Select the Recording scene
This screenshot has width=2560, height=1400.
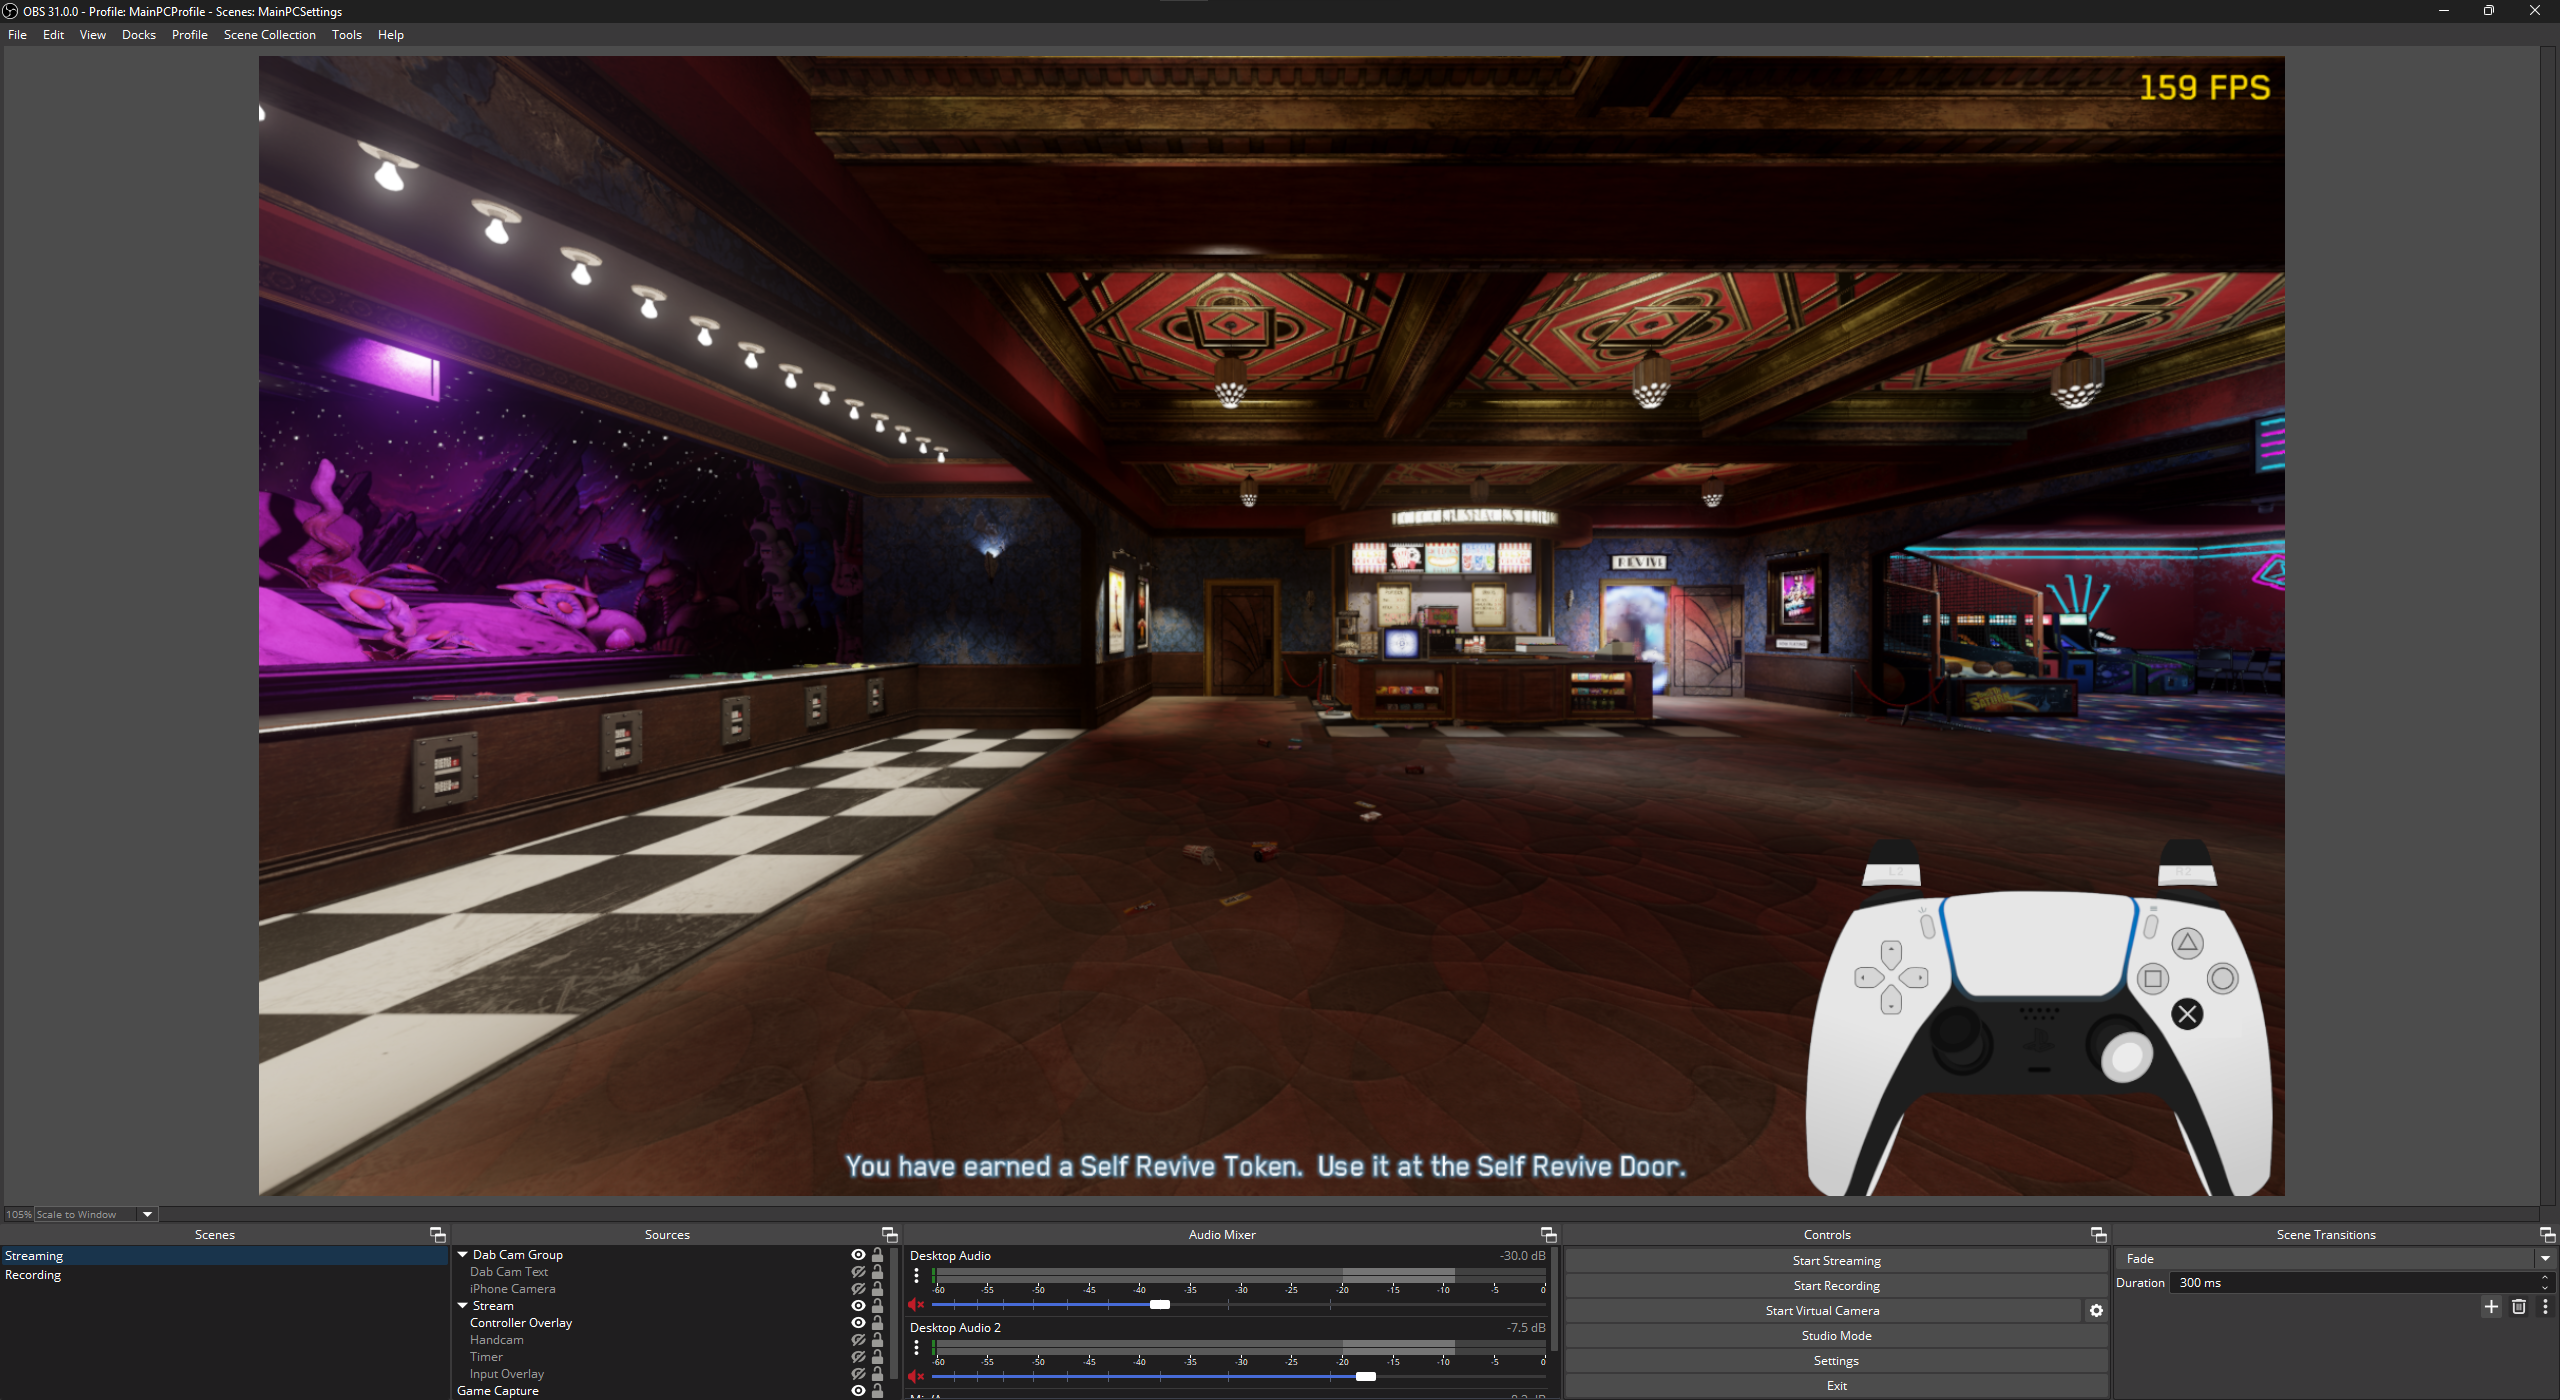(224, 1275)
